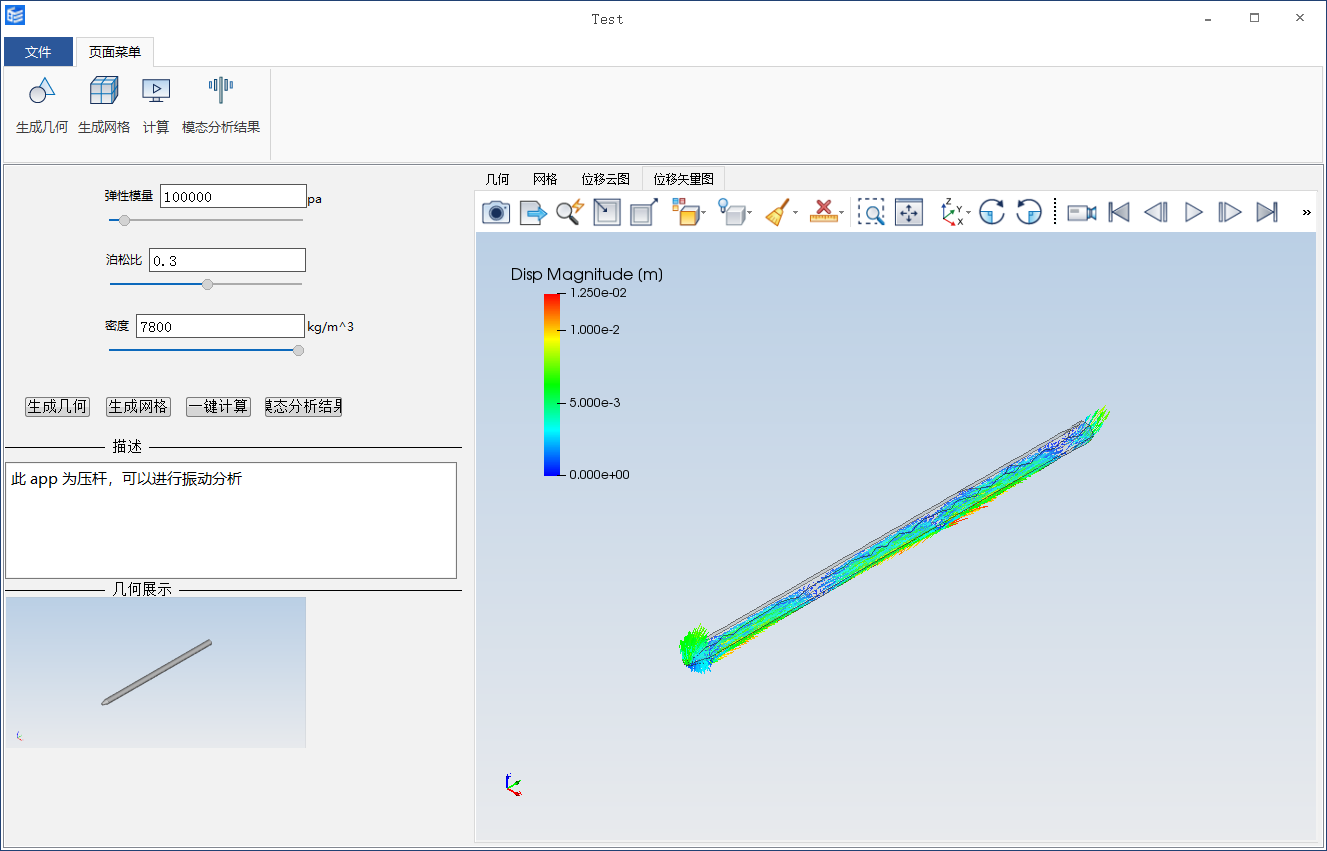
Task: Click the "5.000e-3" legend value
Action: tap(594, 403)
